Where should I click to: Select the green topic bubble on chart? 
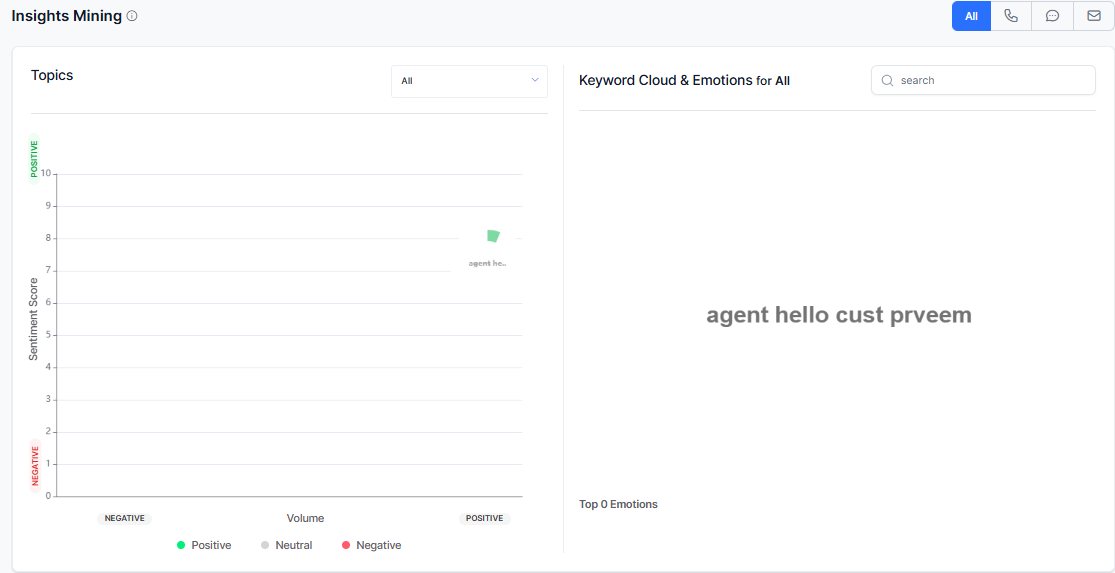493,236
